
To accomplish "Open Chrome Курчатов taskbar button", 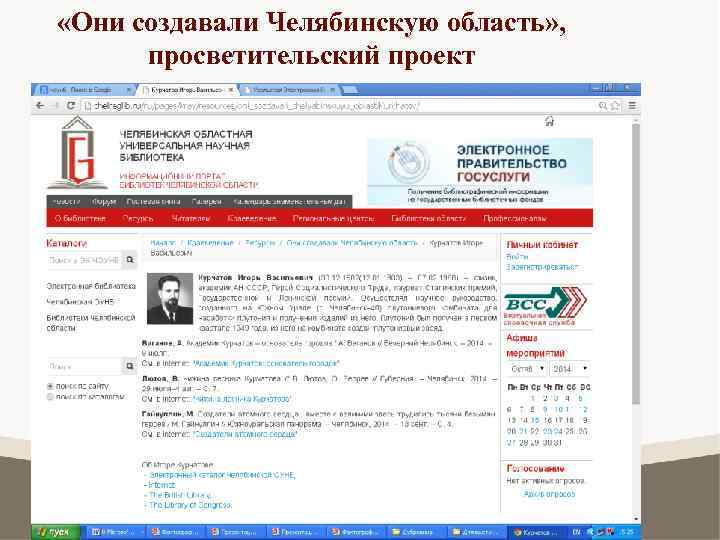I will point(537,532).
